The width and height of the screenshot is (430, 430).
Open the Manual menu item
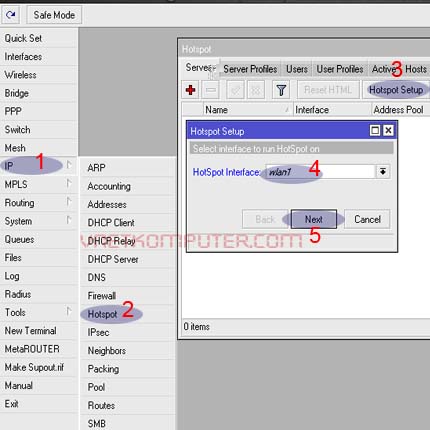[39, 386]
